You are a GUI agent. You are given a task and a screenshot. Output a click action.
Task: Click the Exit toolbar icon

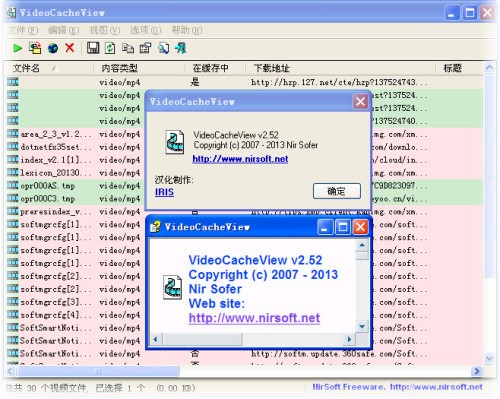click(181, 48)
